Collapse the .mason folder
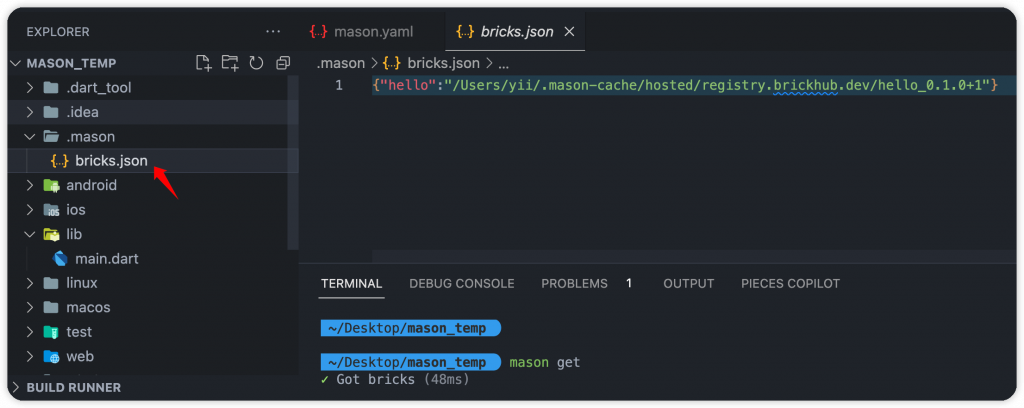The image size is (1024, 408). (90, 137)
